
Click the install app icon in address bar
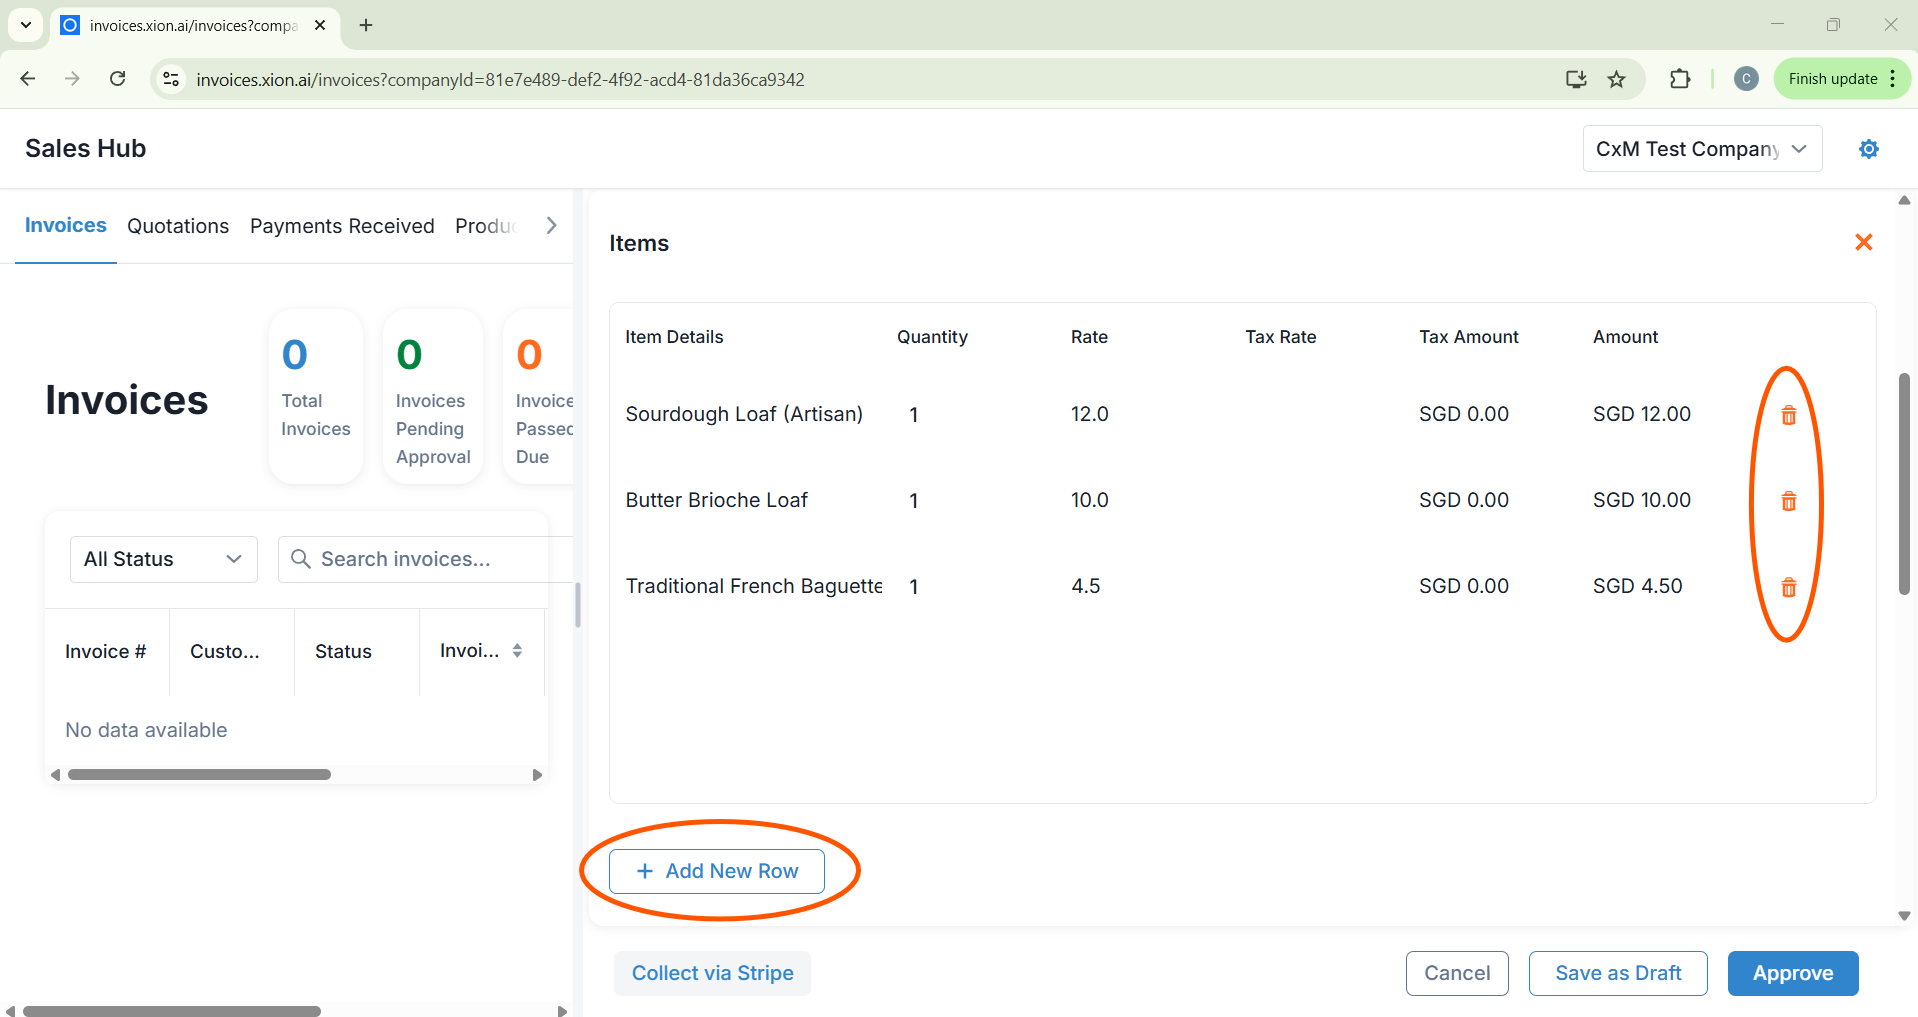point(1576,79)
